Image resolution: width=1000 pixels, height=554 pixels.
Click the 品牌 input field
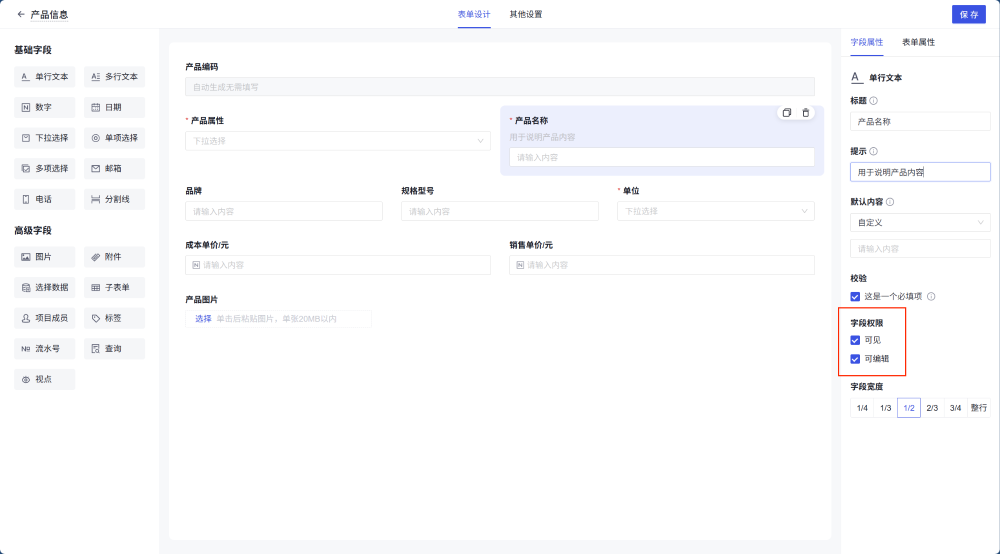click(x=284, y=211)
